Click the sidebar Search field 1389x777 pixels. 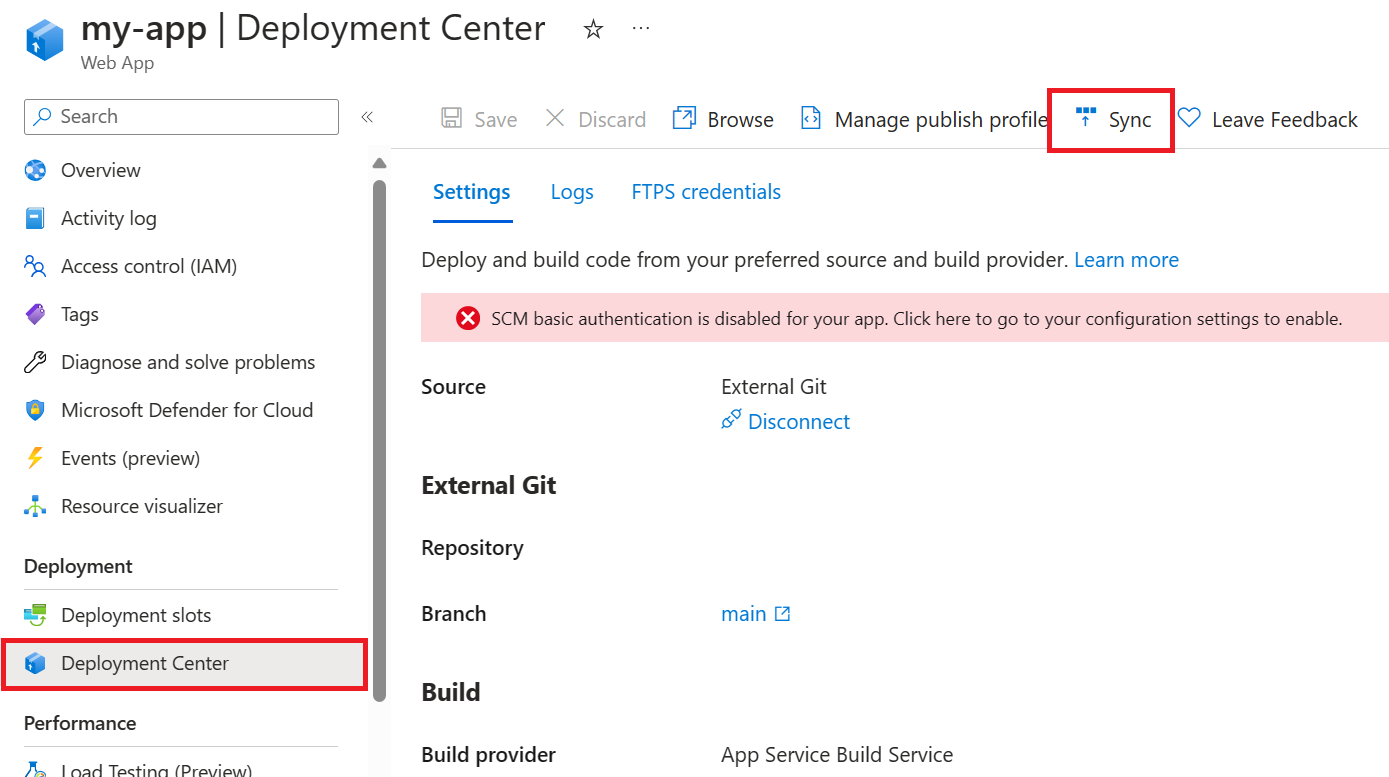pyautogui.click(x=181, y=117)
